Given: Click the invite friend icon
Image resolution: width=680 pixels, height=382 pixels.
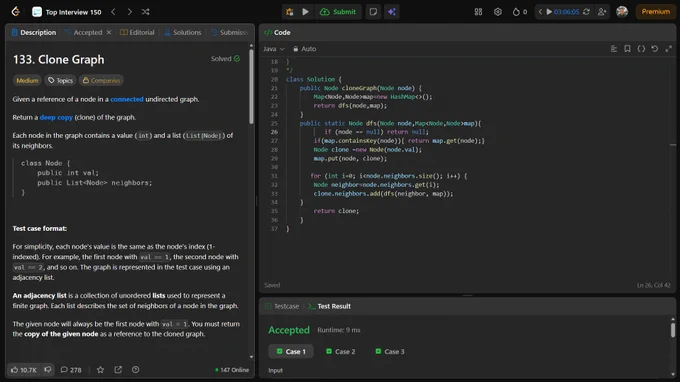Looking at the screenshot, I should (602, 12).
